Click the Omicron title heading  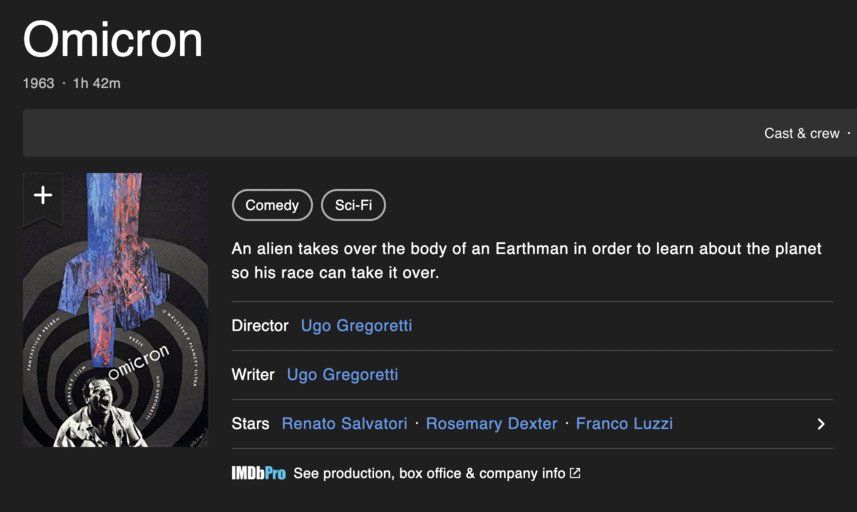coord(113,39)
